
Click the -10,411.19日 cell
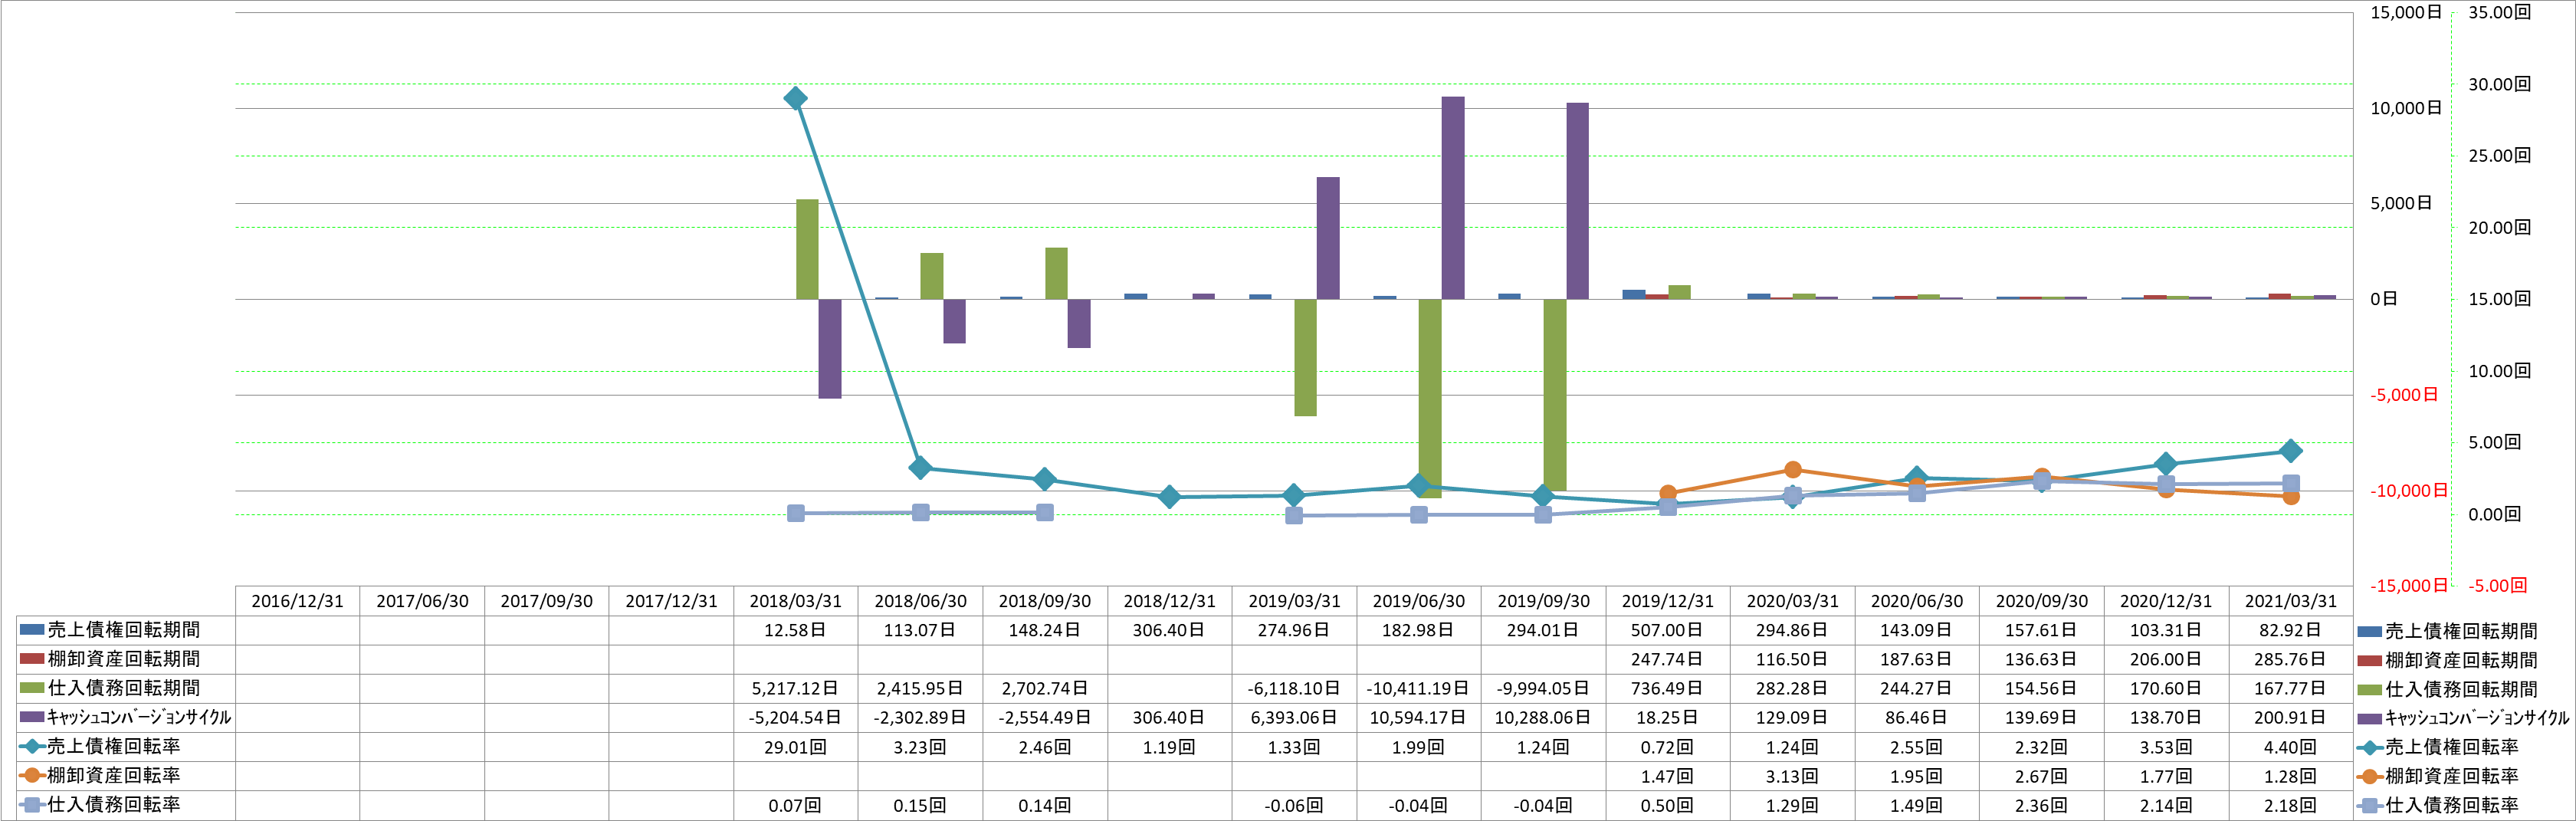pos(1418,688)
